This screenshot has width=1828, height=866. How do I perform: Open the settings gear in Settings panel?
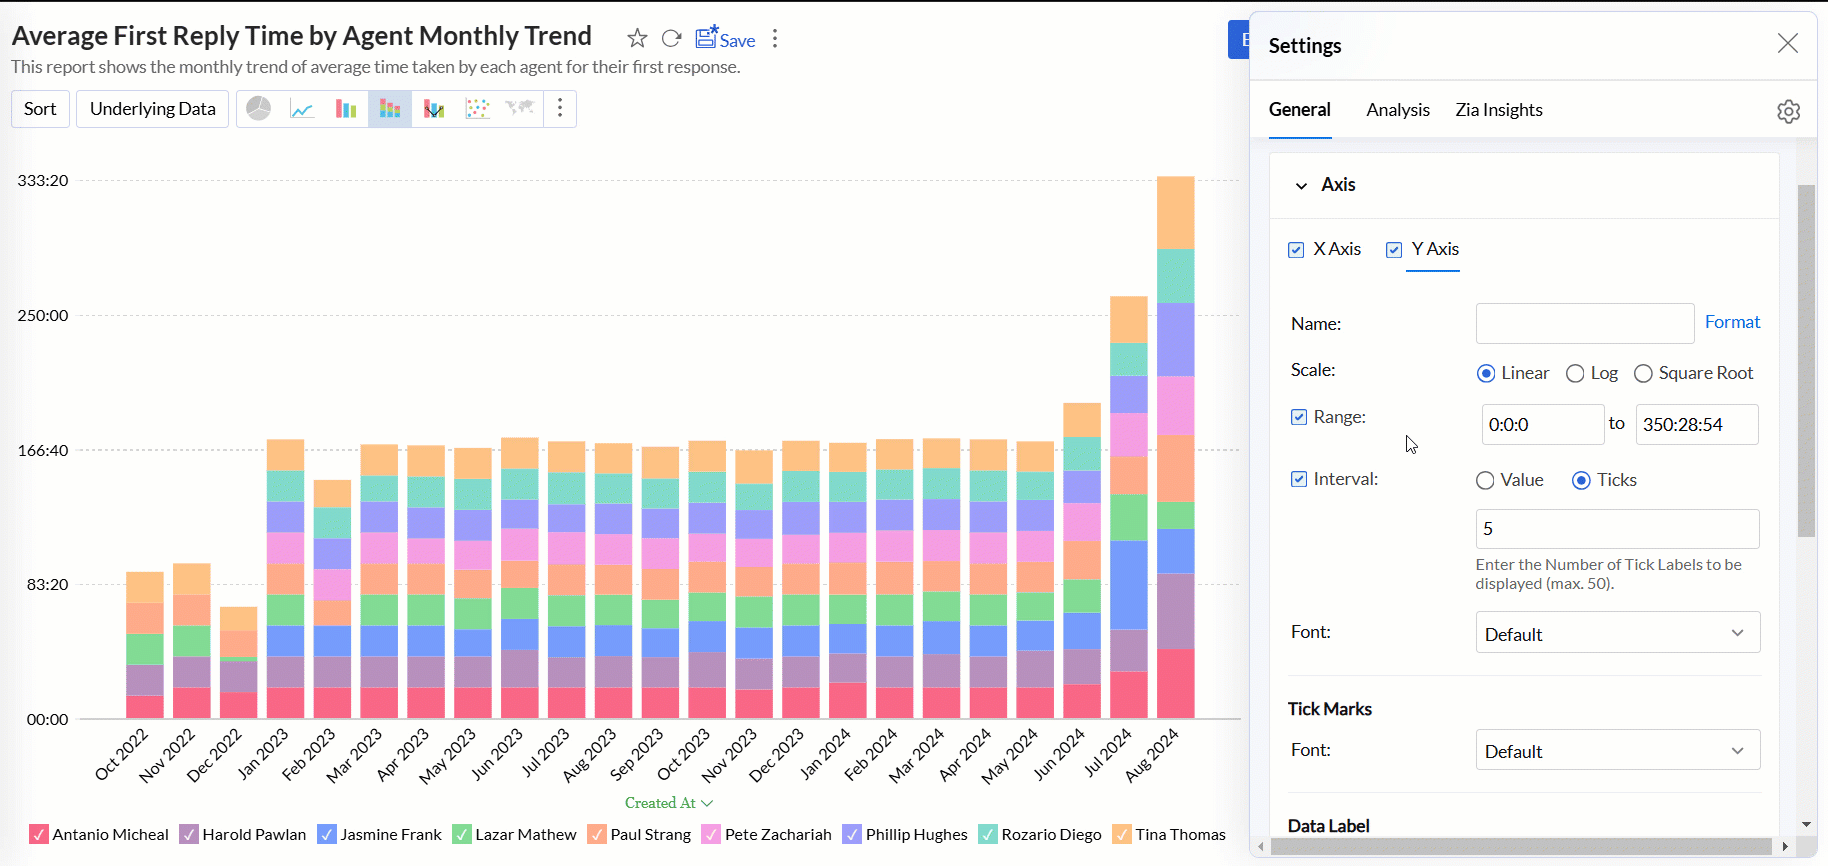click(x=1788, y=111)
